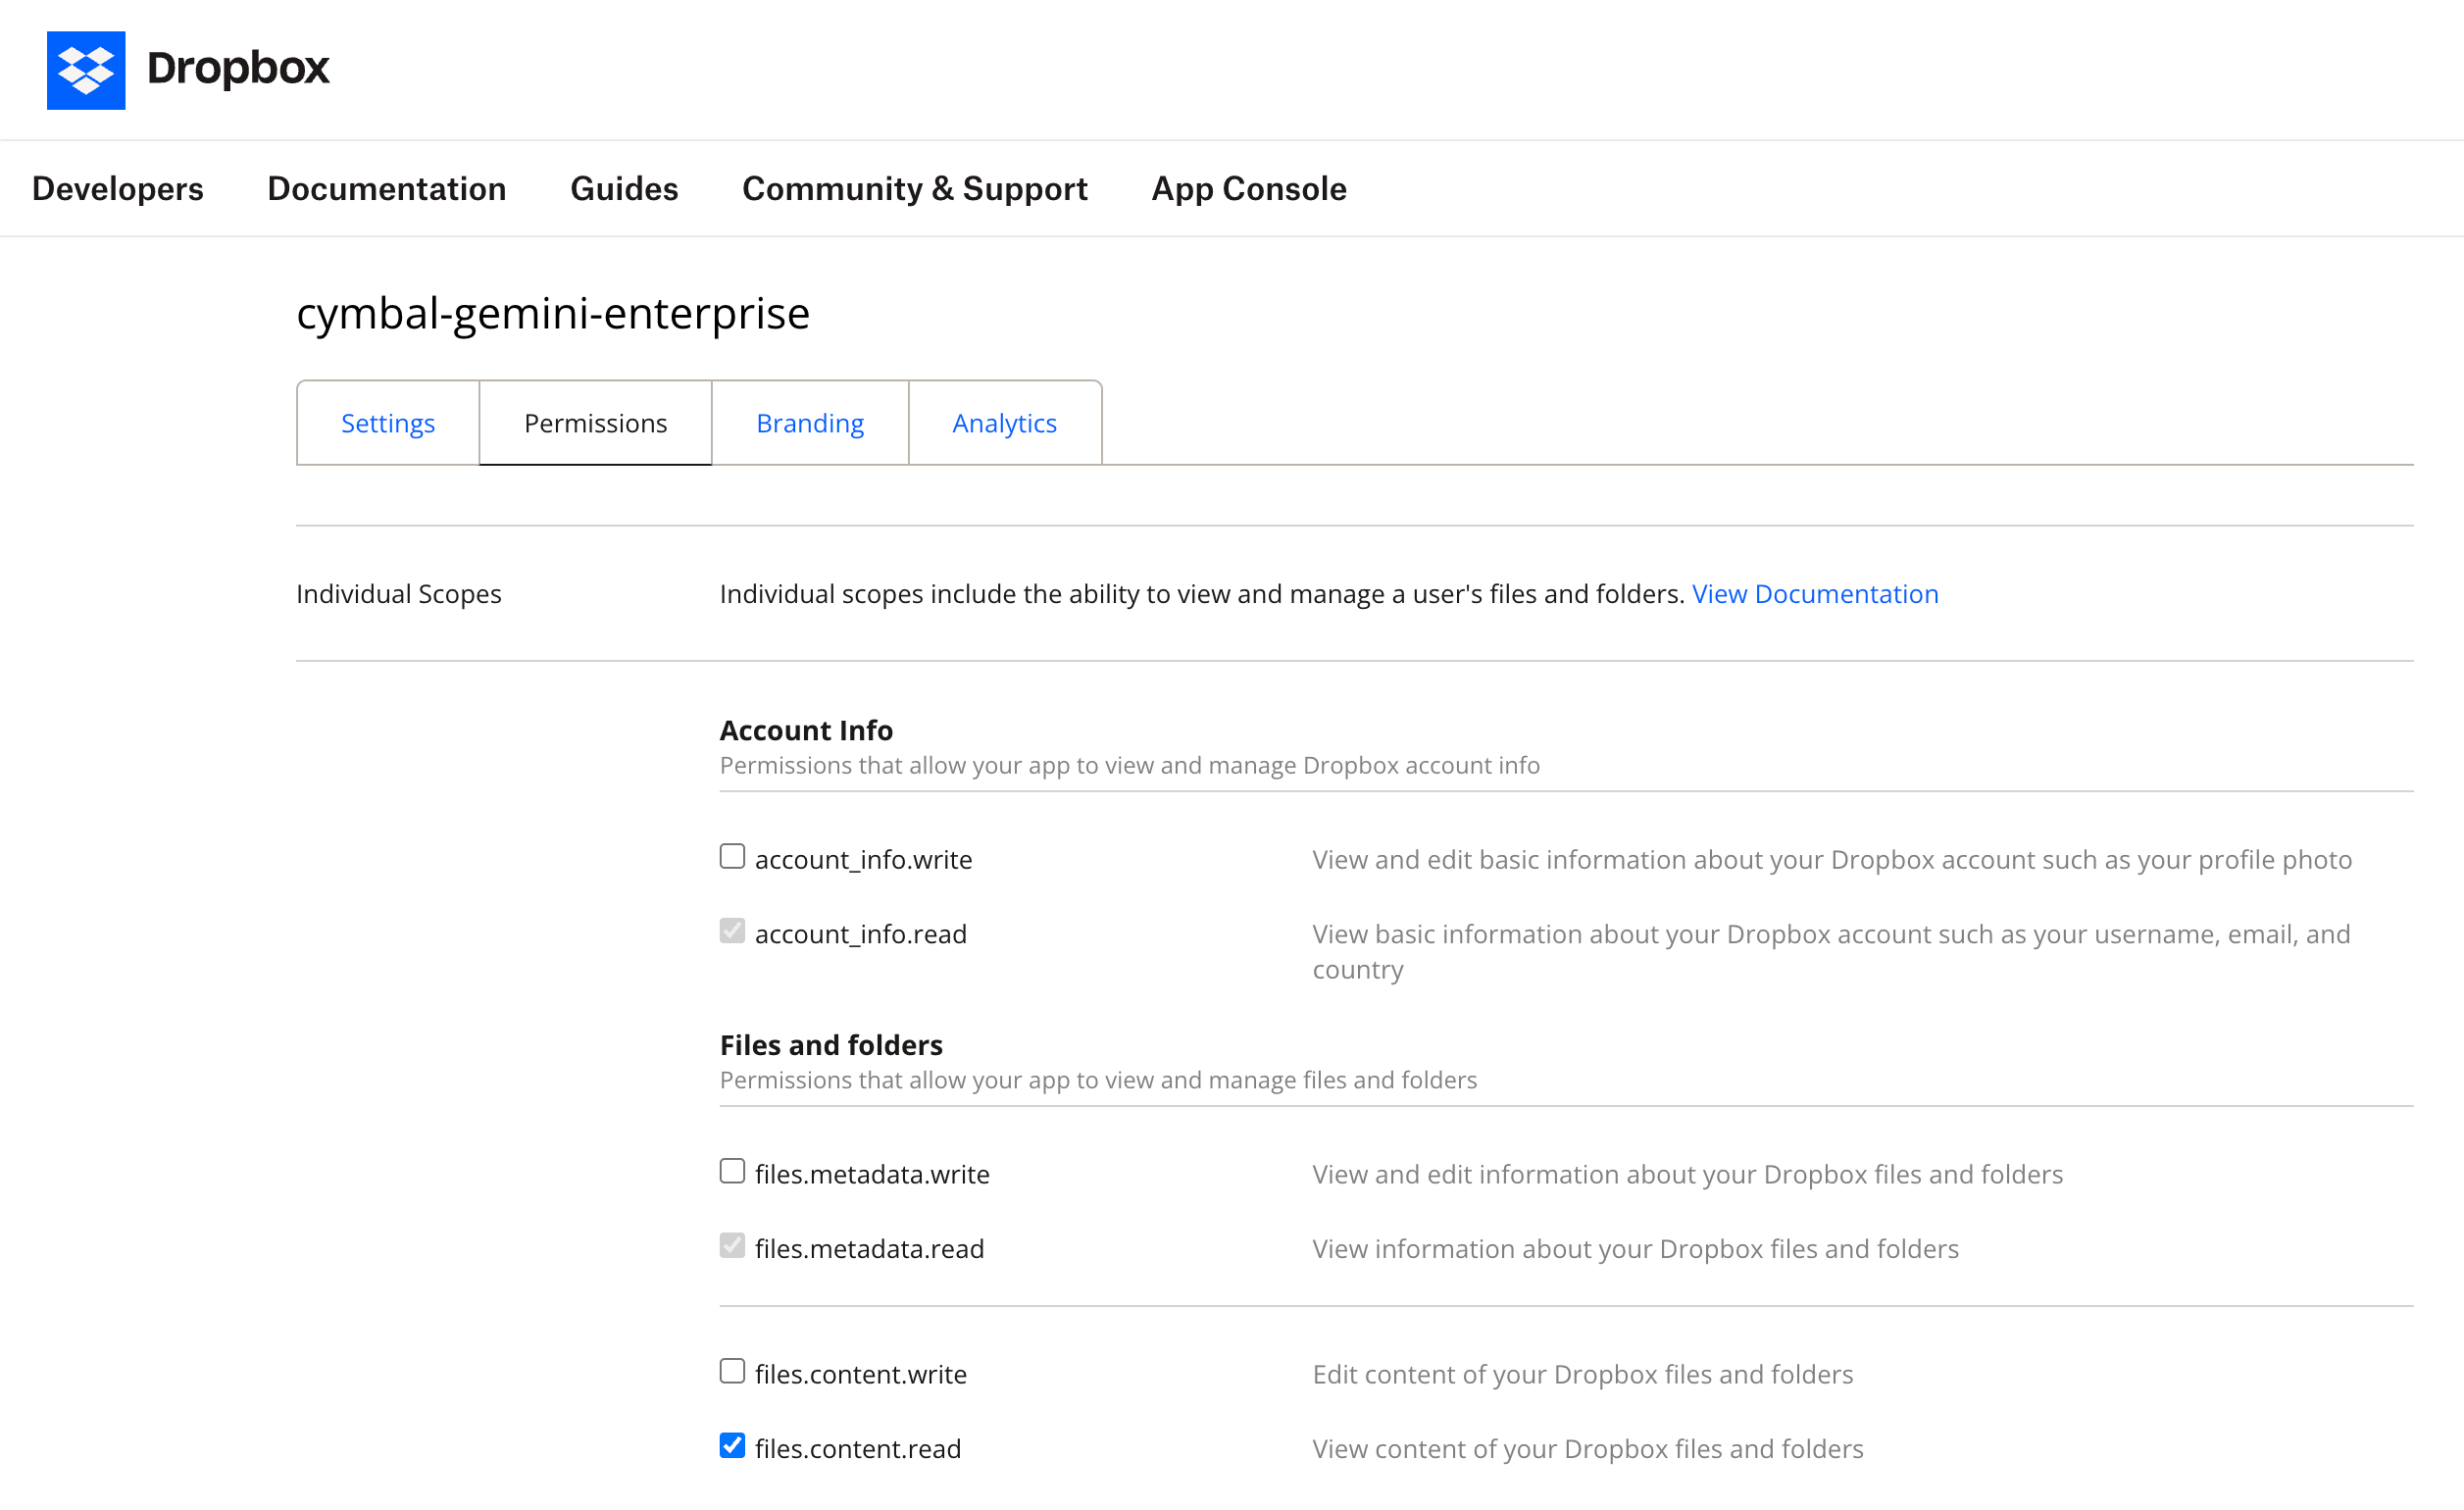Click Documentation in the navigation bar
The height and width of the screenshot is (1510, 2464).
[386, 188]
